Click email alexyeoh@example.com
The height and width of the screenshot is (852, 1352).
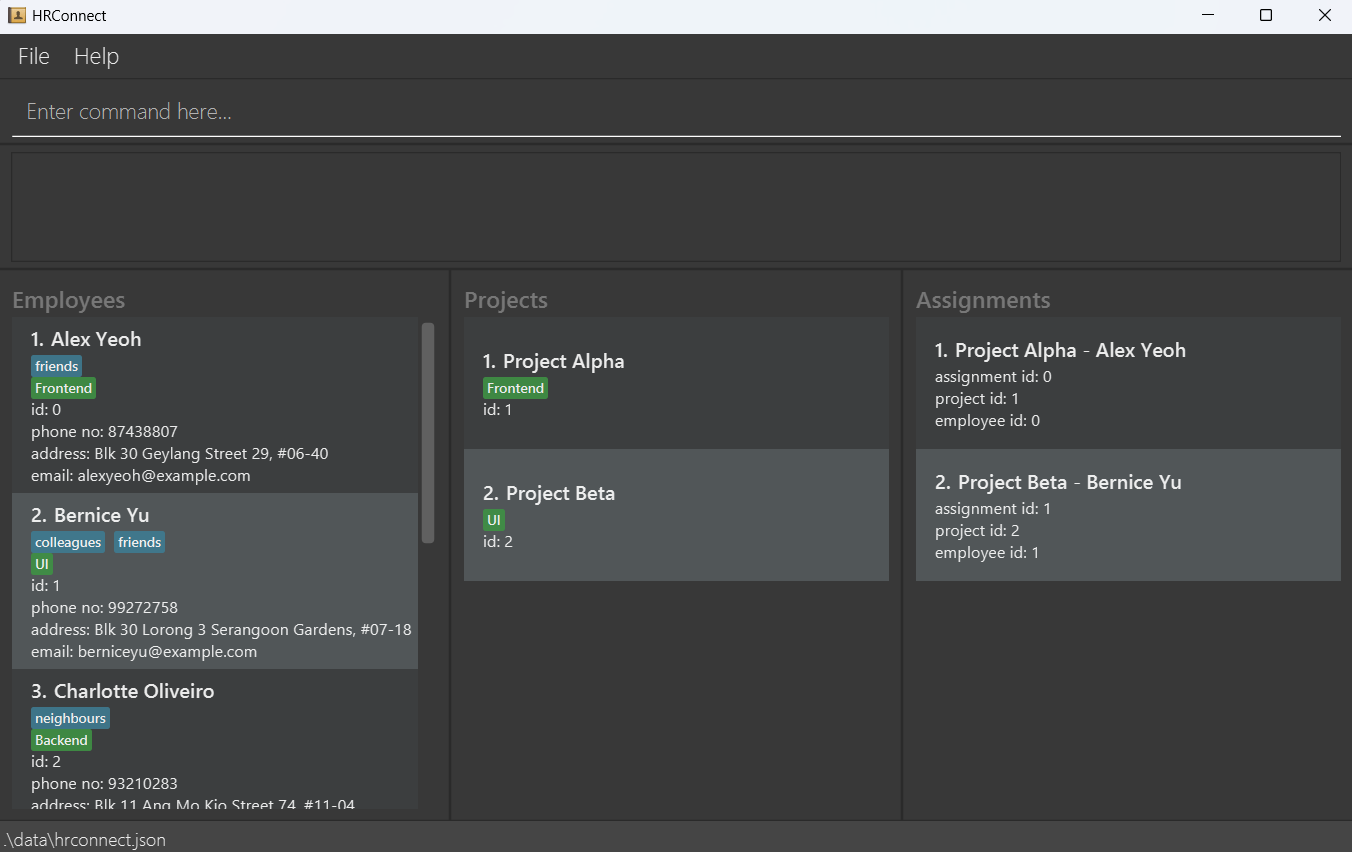pos(140,476)
